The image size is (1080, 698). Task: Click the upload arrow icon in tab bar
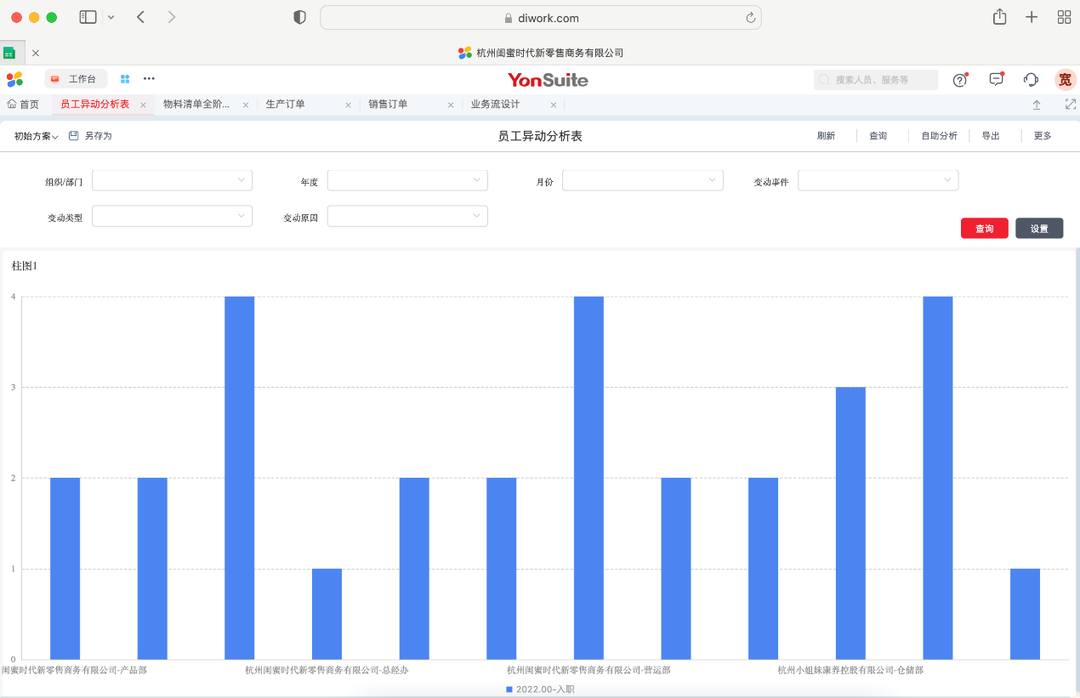coord(1037,105)
